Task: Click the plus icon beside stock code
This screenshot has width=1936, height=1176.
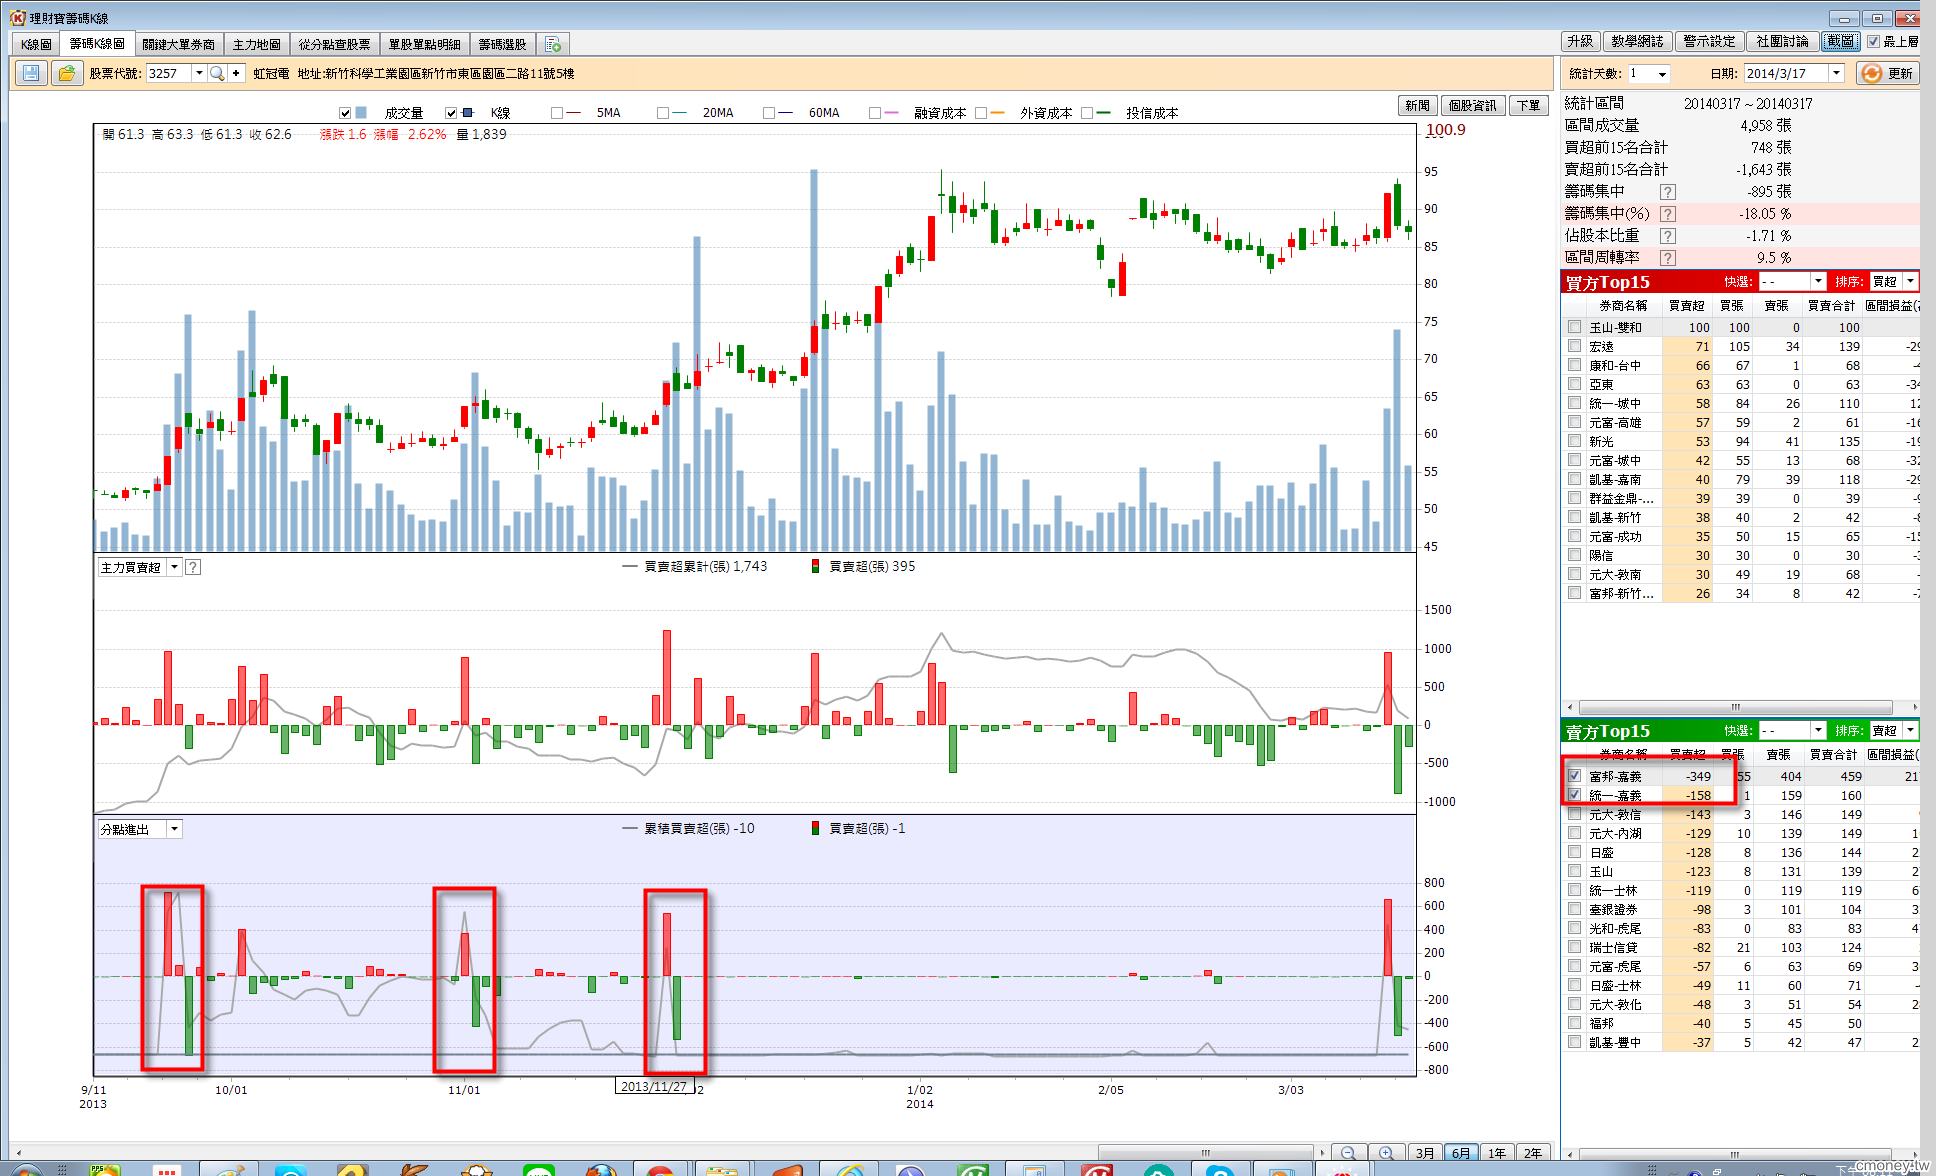Action: [x=236, y=73]
